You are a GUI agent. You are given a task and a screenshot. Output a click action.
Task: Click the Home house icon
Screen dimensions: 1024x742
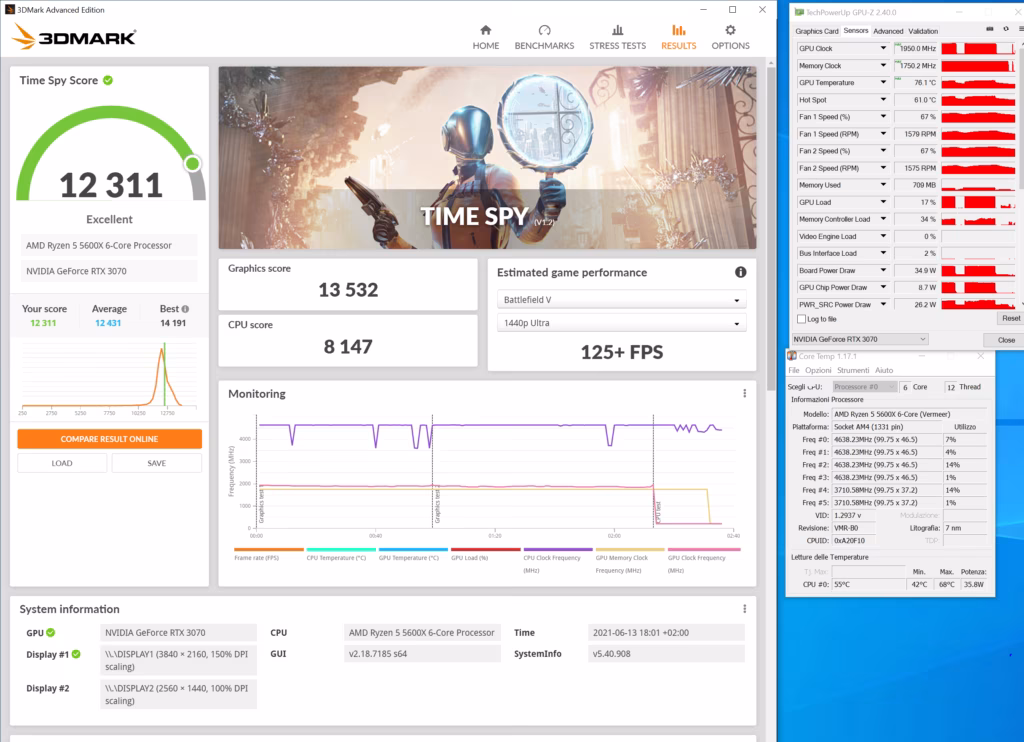(x=485, y=30)
